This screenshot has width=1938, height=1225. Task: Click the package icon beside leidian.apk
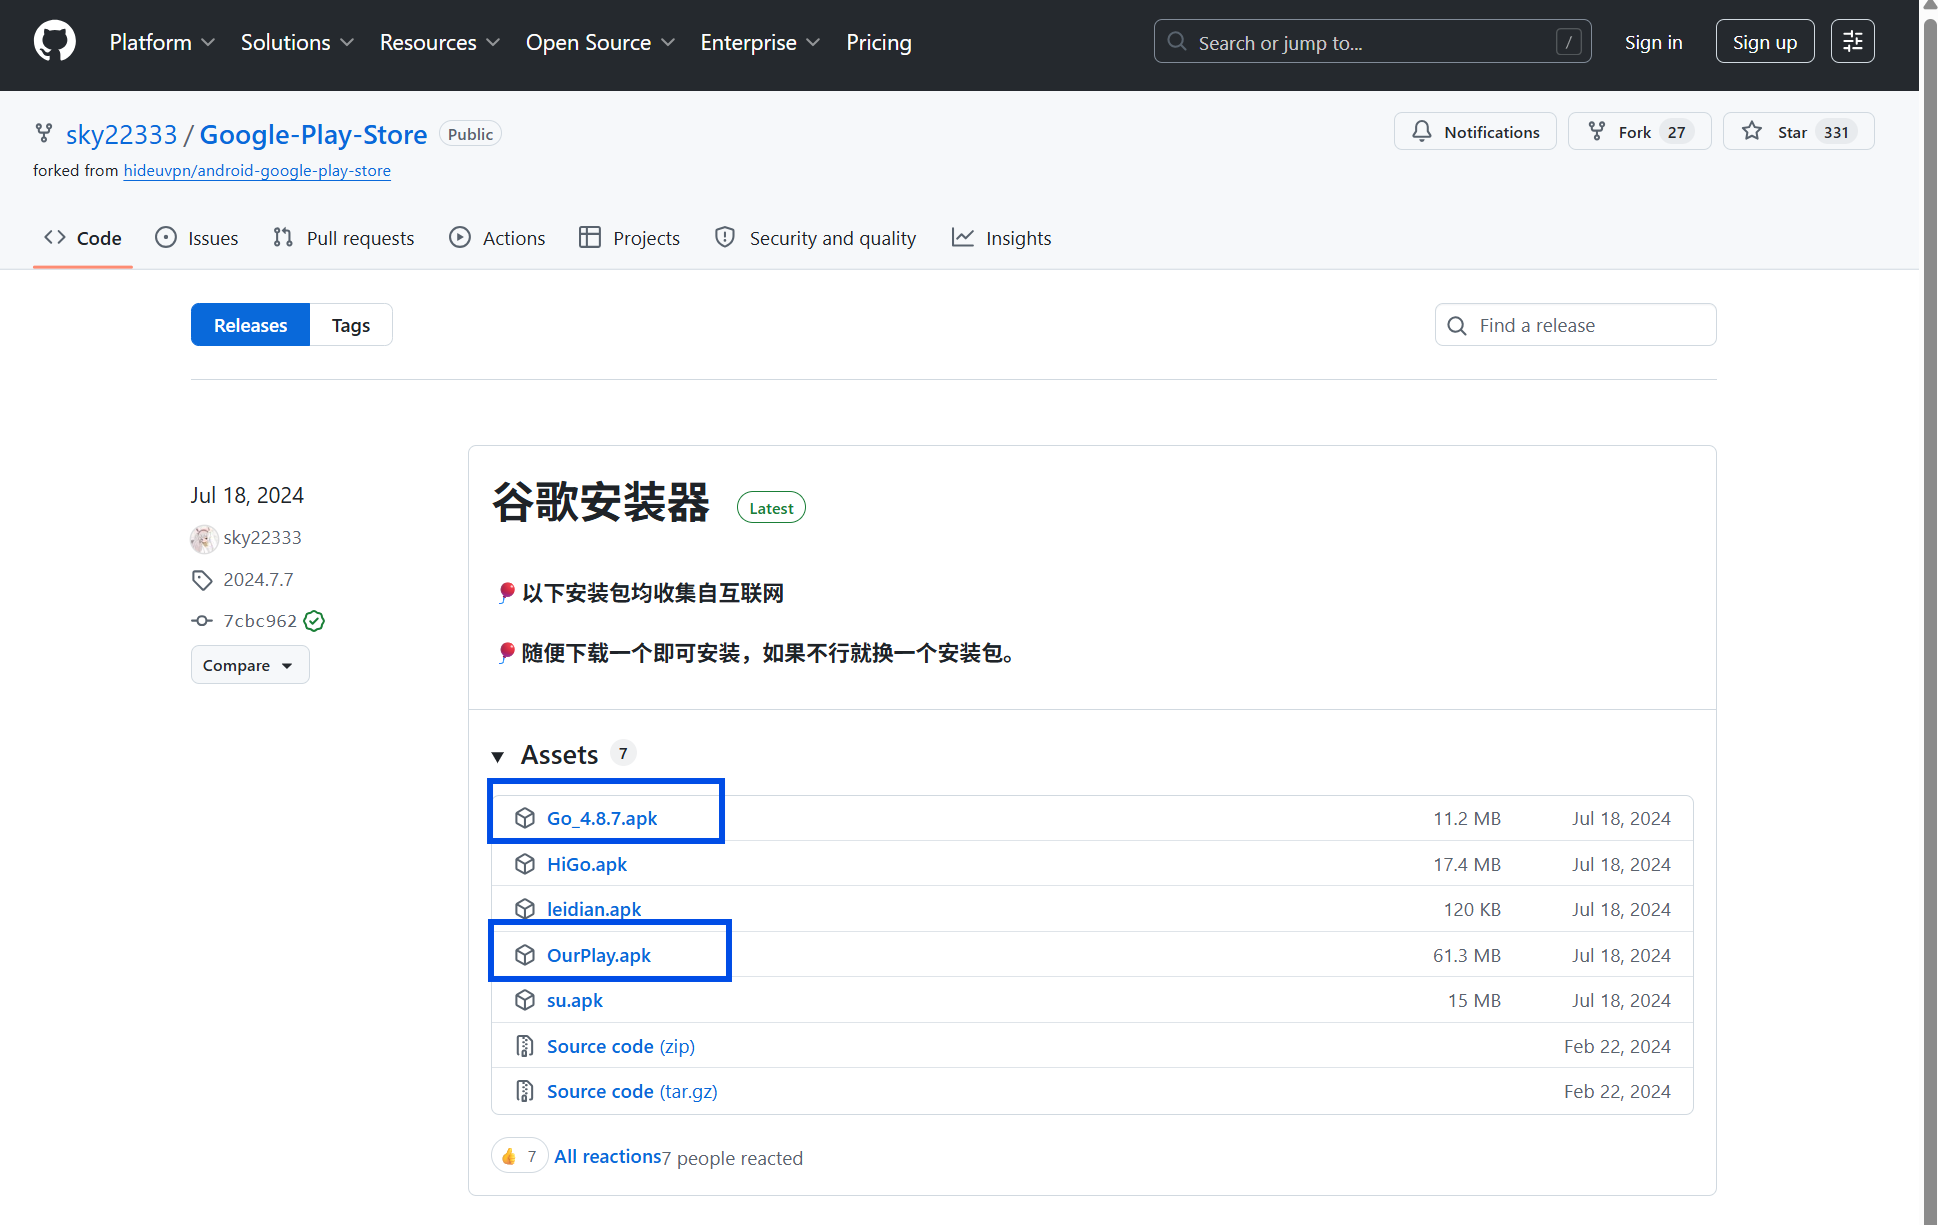[525, 909]
